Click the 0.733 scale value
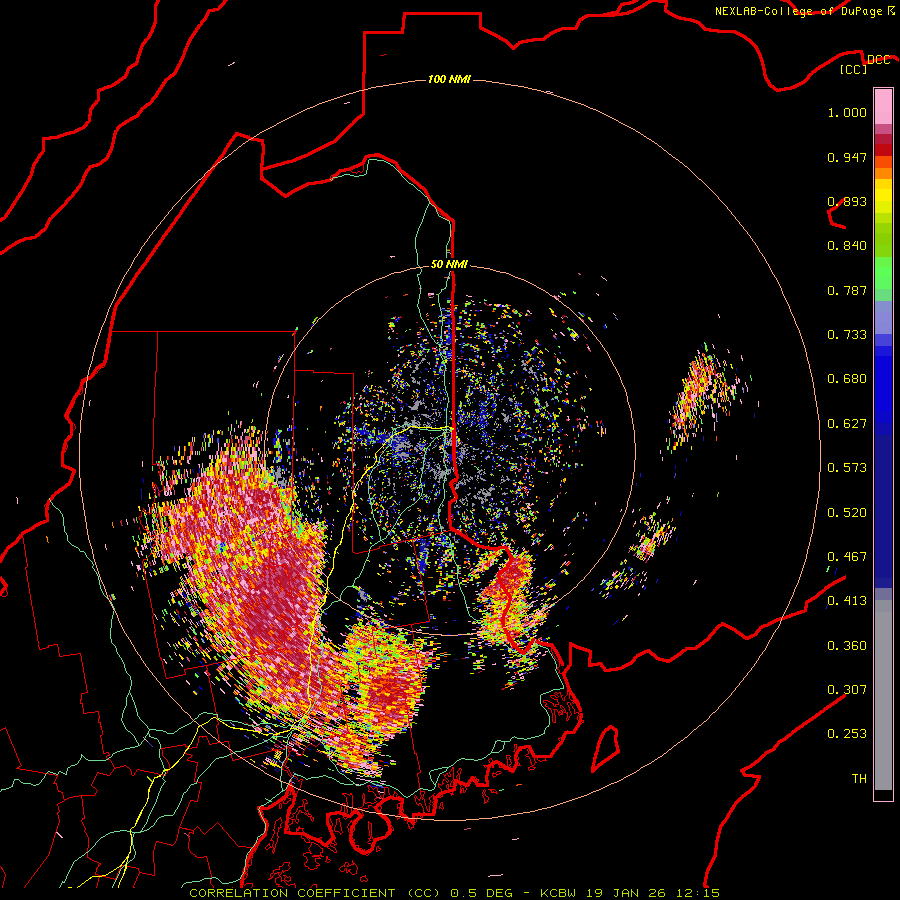 tap(847, 335)
